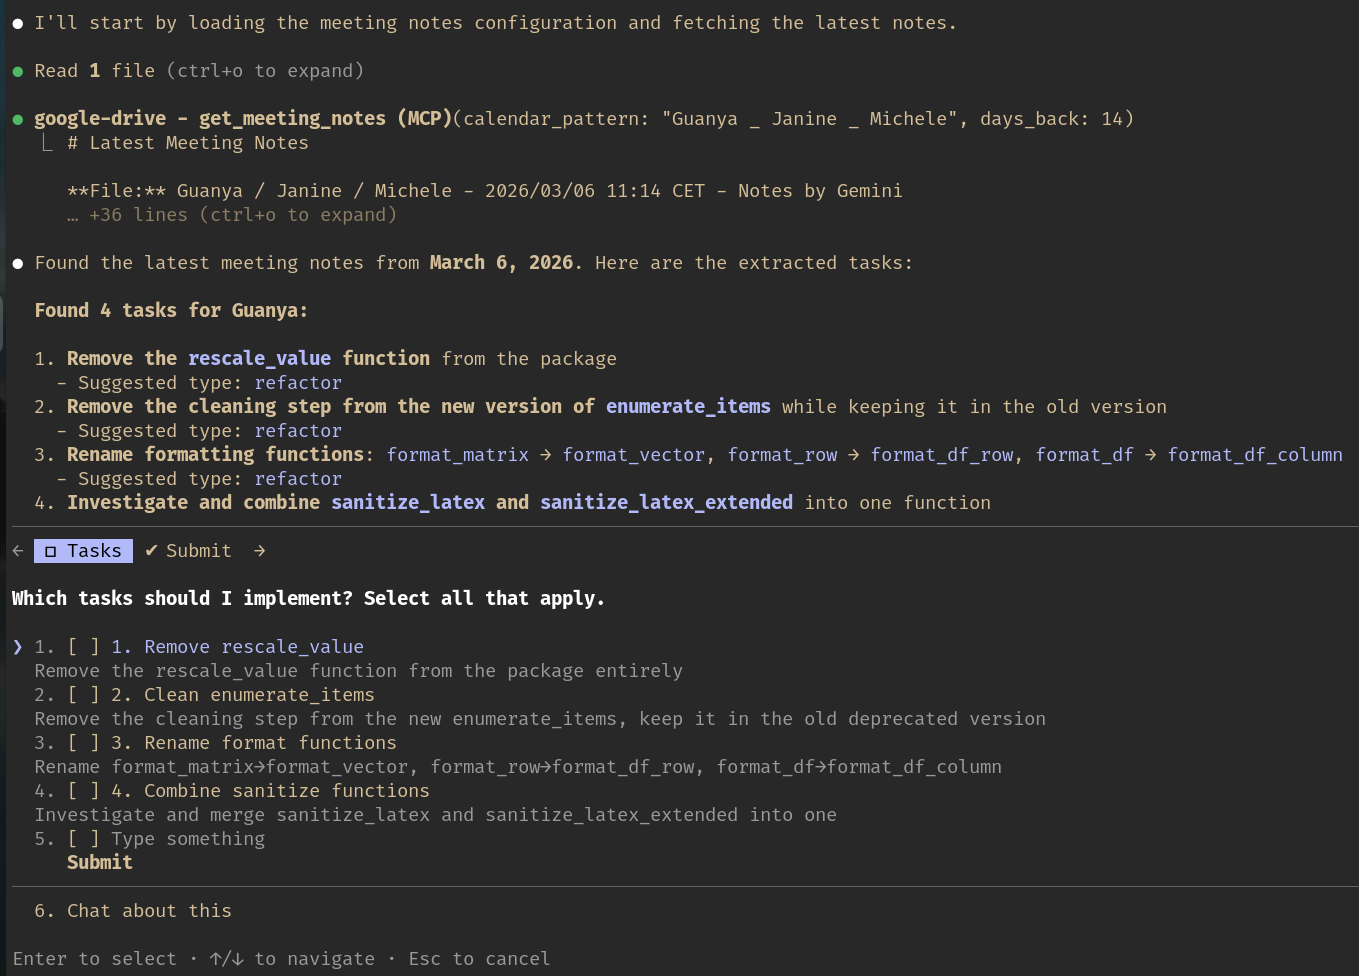Enable the Rename format functions checkbox
Screen dimensions: 1359x976
[84, 743]
